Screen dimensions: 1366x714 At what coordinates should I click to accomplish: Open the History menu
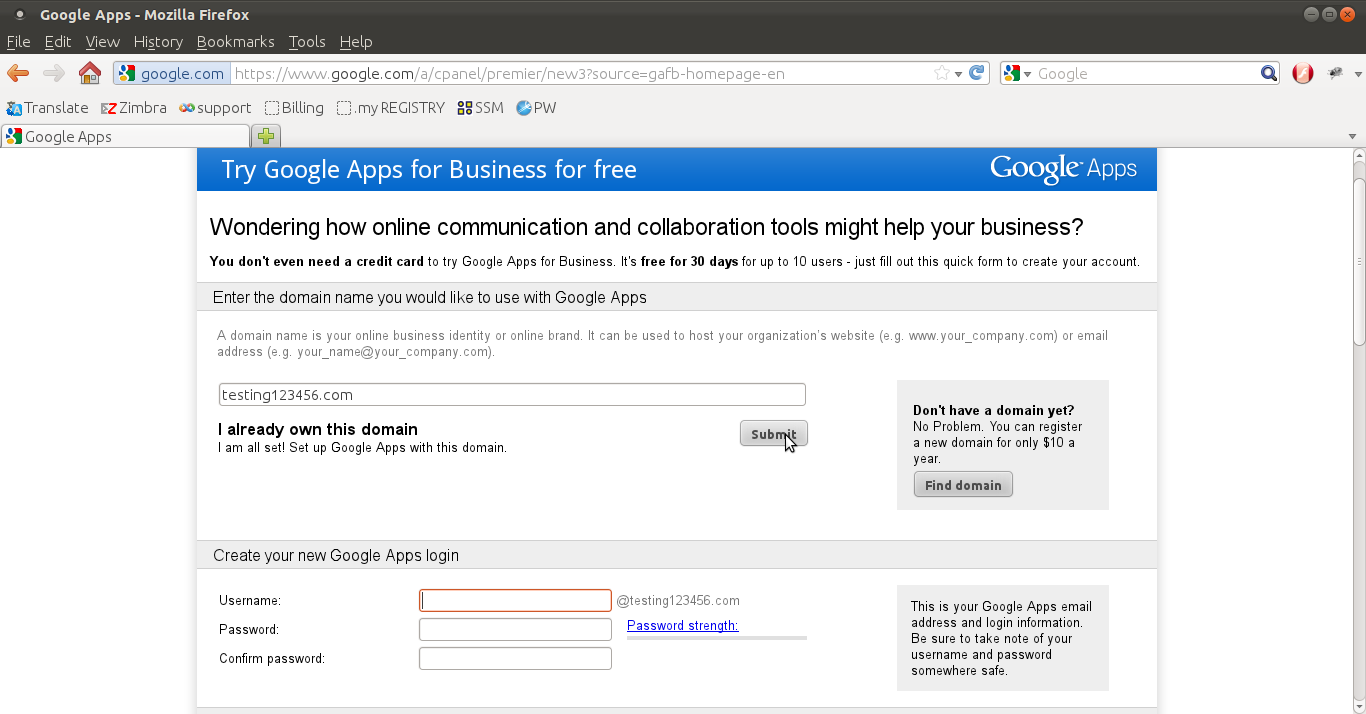(x=158, y=42)
